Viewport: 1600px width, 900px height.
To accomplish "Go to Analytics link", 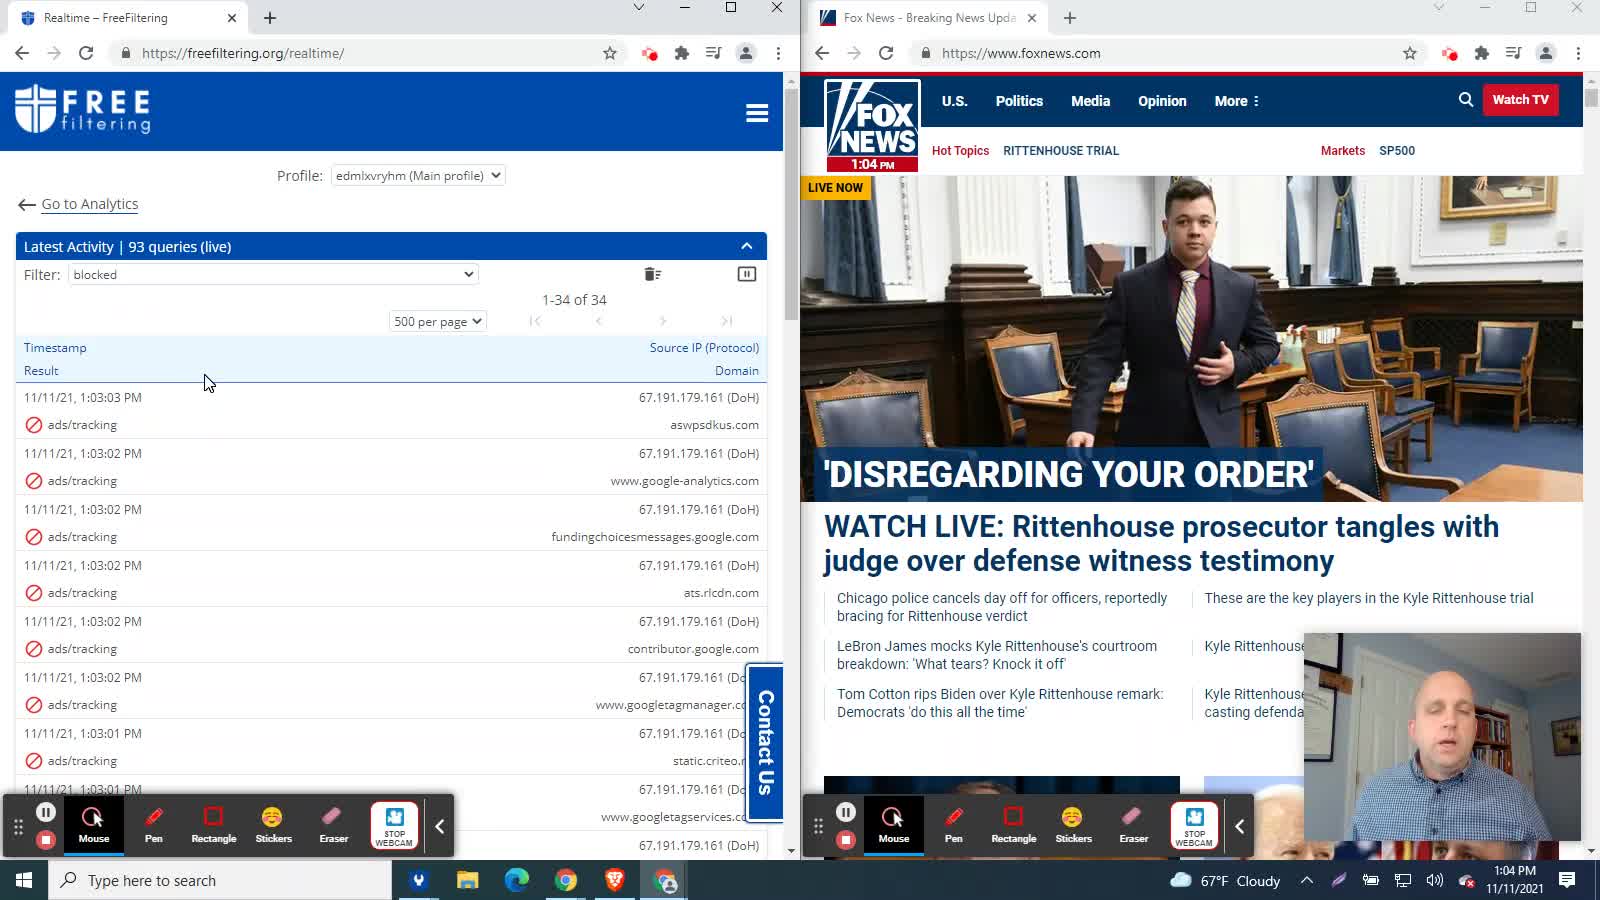I will point(90,204).
